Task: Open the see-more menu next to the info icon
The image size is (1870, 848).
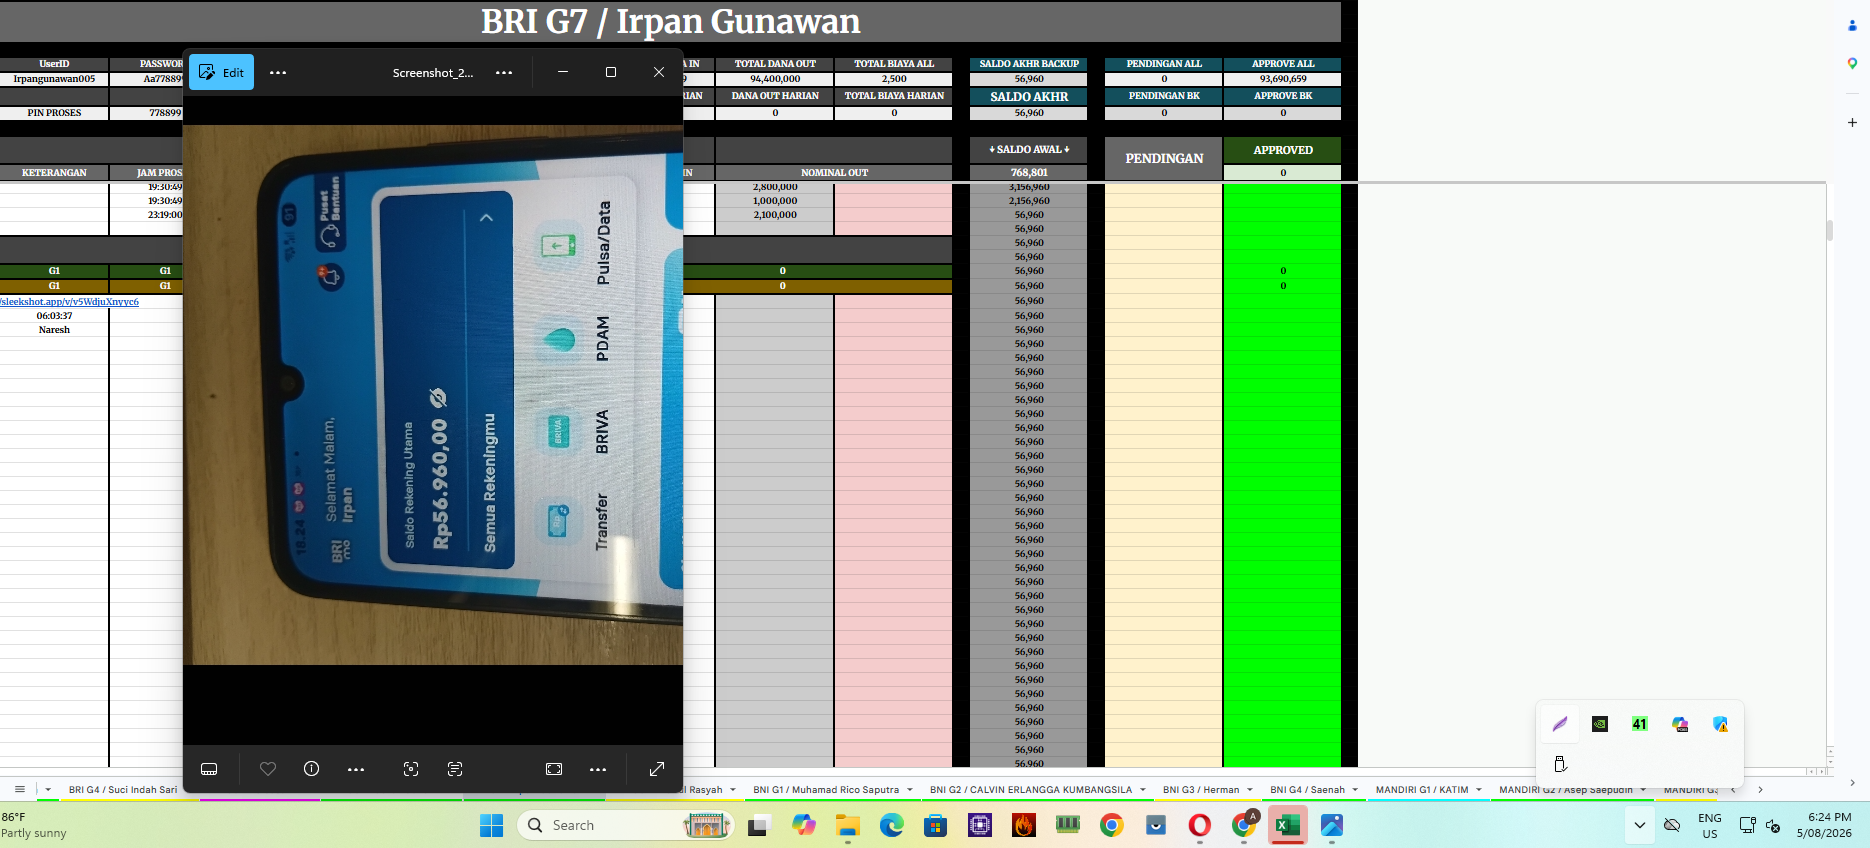Action: (x=356, y=769)
